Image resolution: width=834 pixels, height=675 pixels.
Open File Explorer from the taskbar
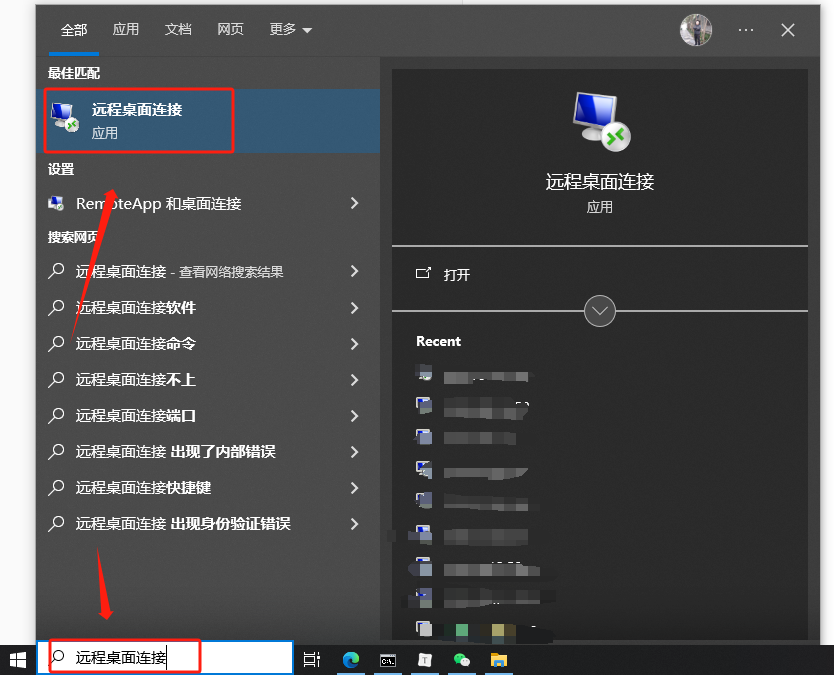coord(499,660)
